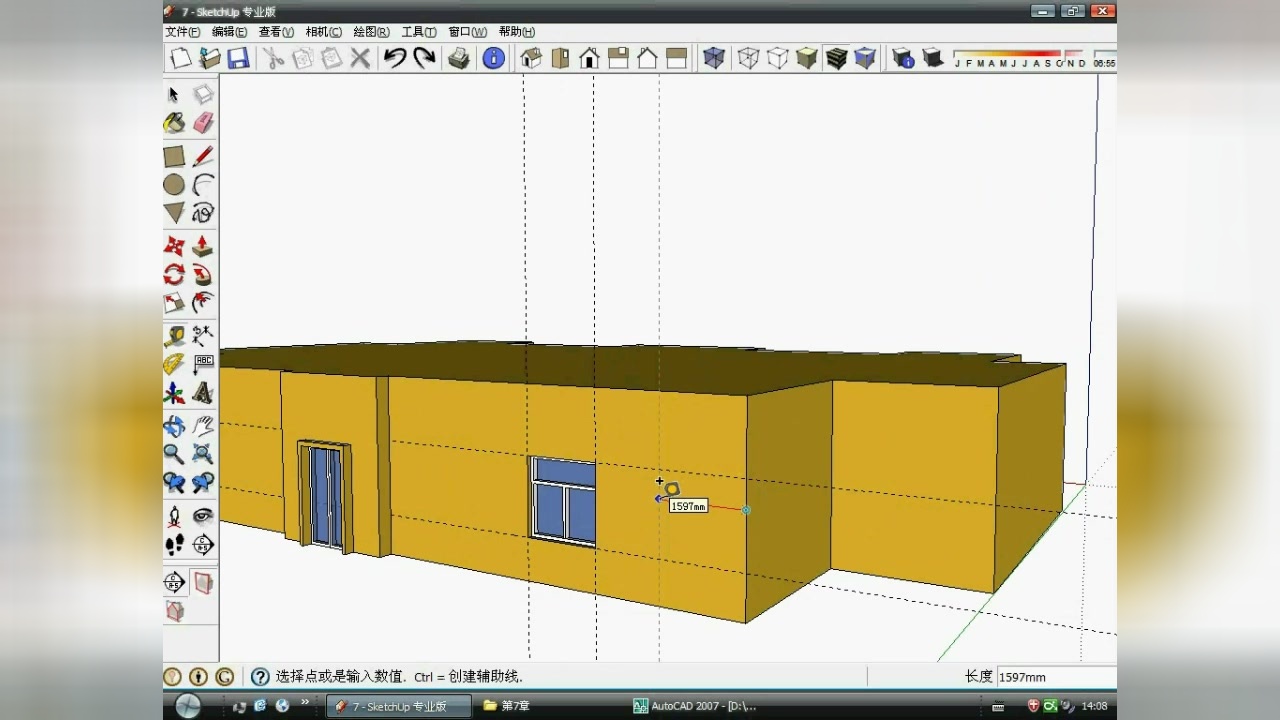This screenshot has width=1280, height=720.
Task: Switch to Front view
Action: click(x=589, y=58)
